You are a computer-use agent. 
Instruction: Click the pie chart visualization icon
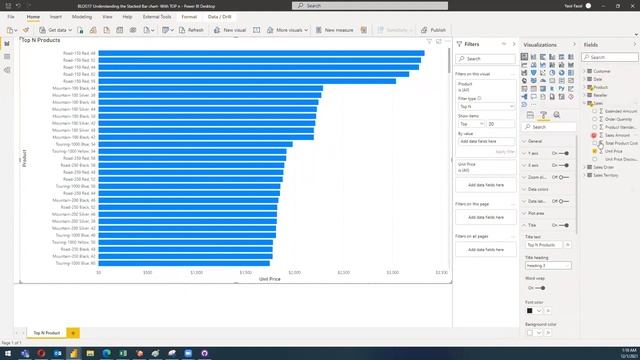coord(552,73)
